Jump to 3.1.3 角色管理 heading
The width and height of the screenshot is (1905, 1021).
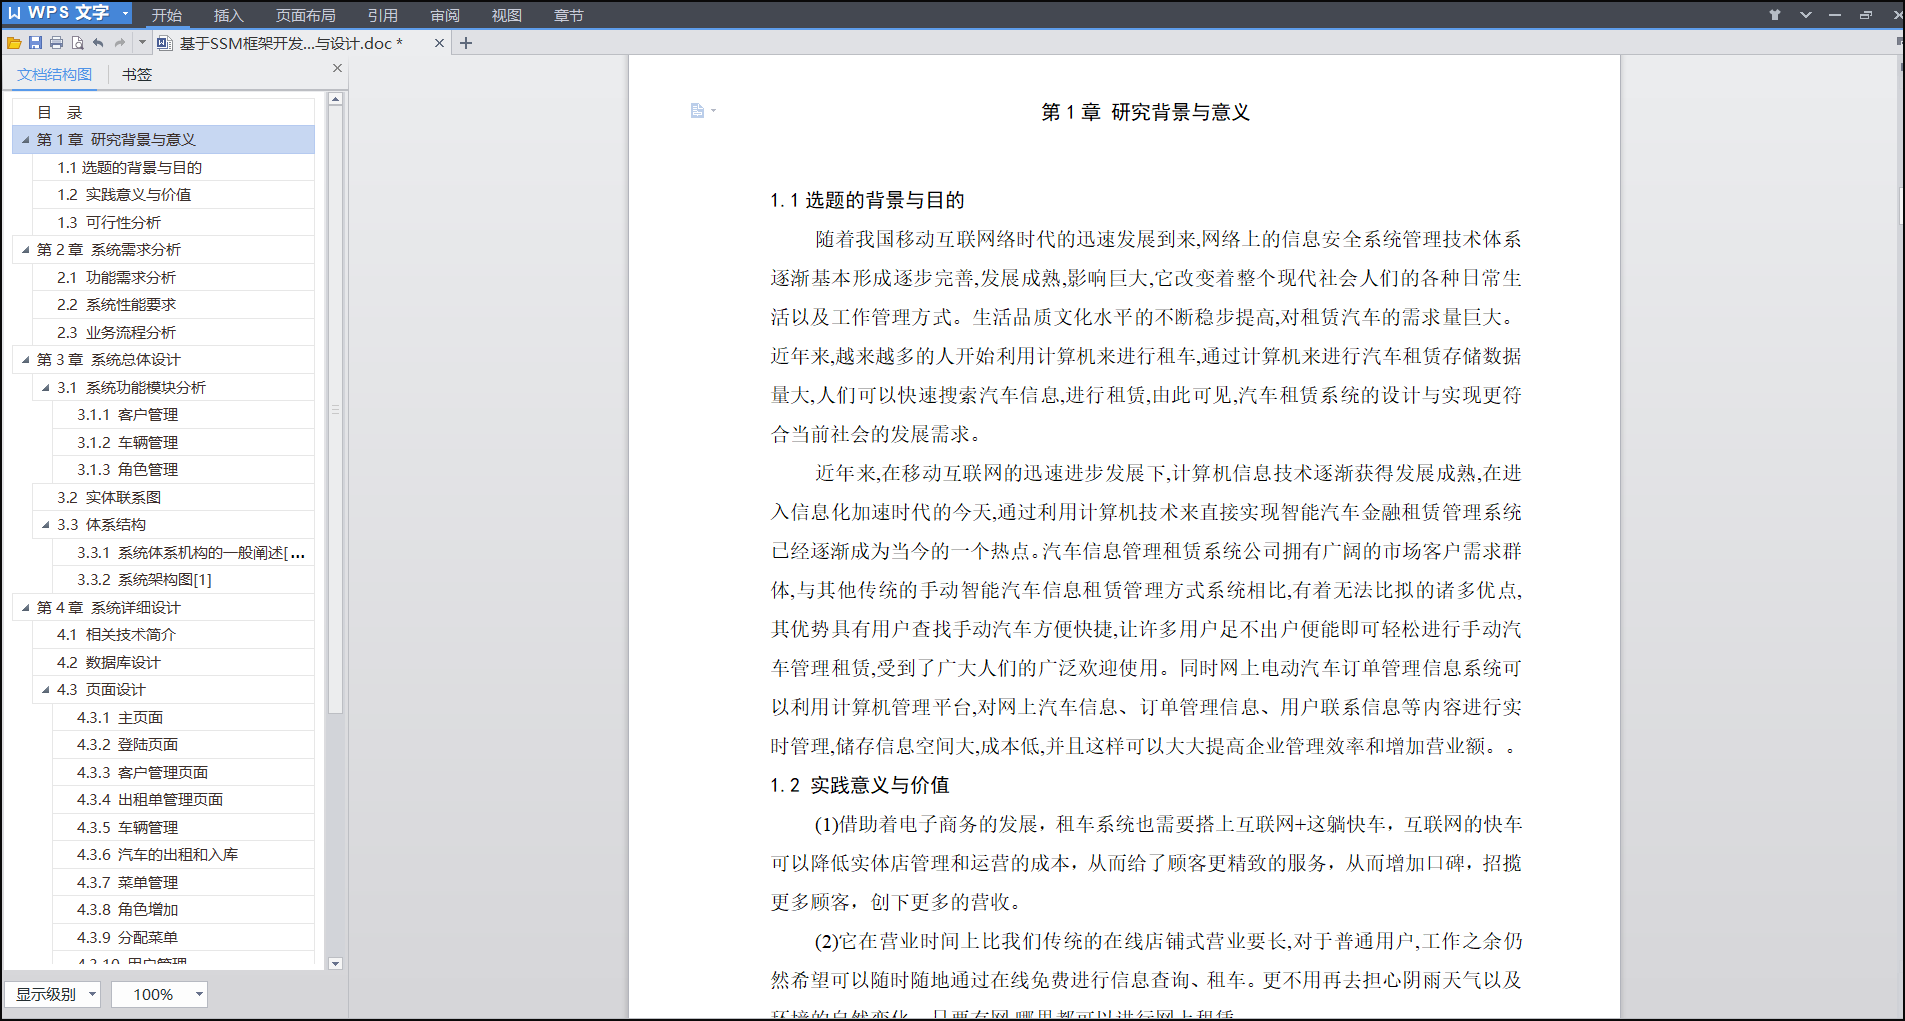coord(184,469)
